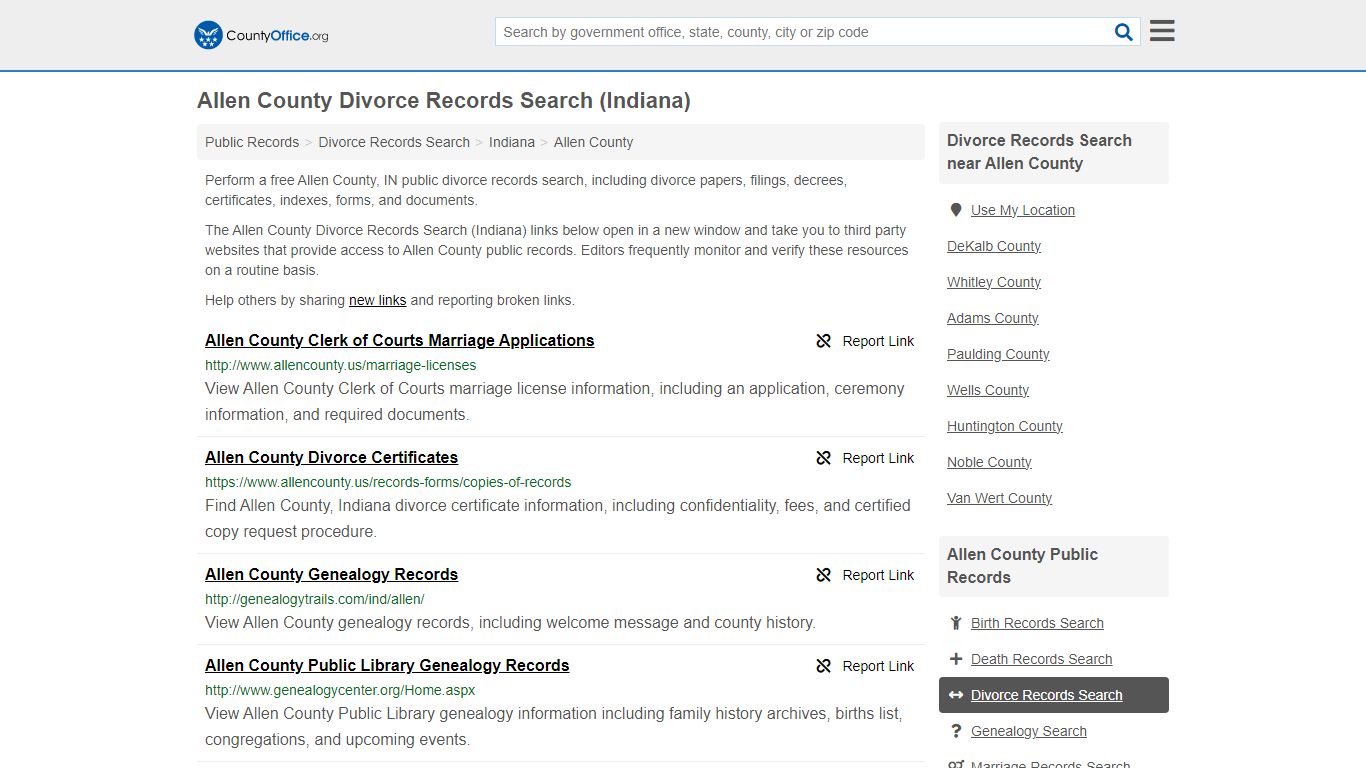Click the Use My Location pin icon
This screenshot has width=1366, height=768.
(956, 210)
